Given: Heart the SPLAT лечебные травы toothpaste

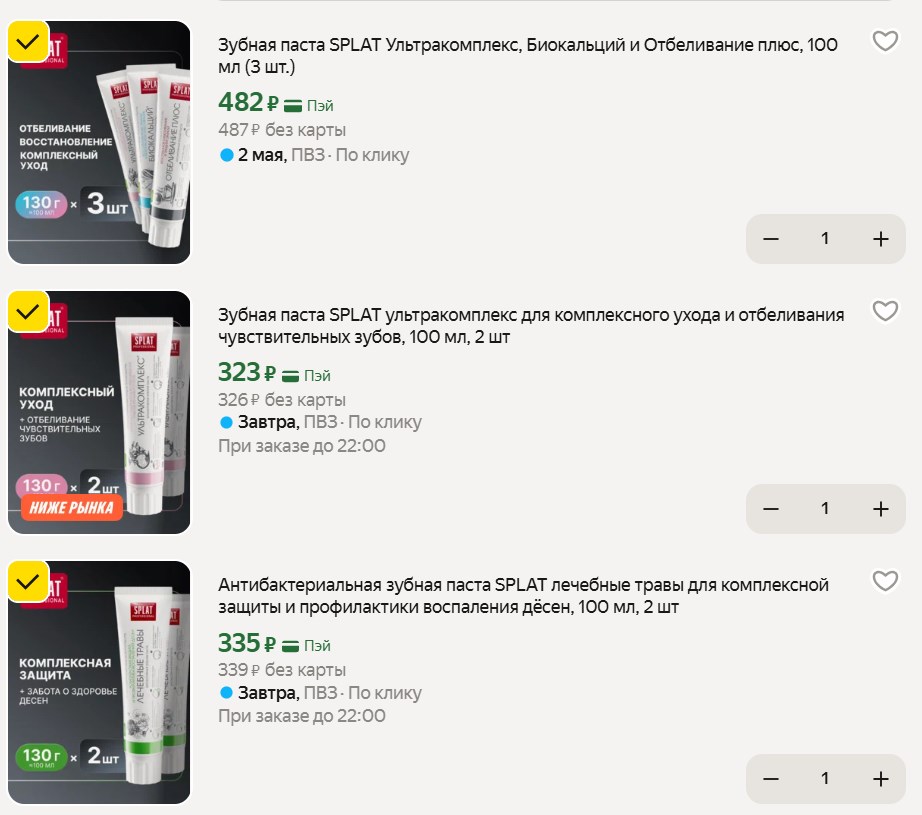Looking at the screenshot, I should point(885,581).
